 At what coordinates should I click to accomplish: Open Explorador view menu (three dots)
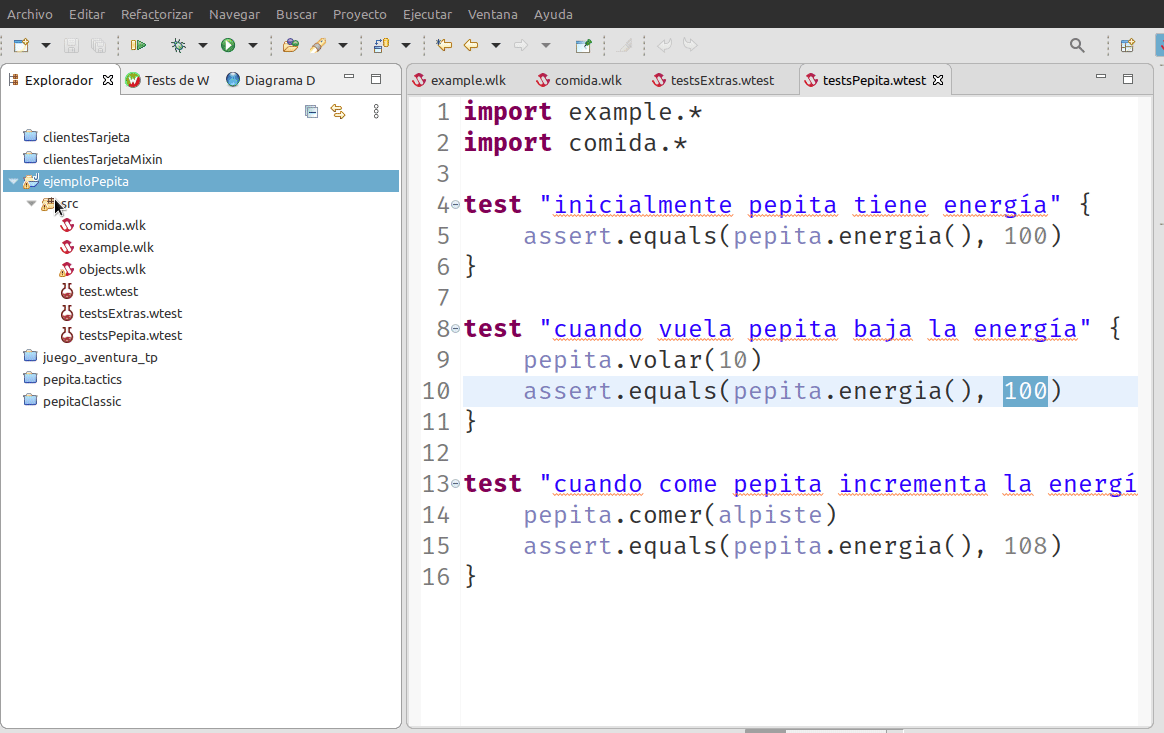coord(376,112)
